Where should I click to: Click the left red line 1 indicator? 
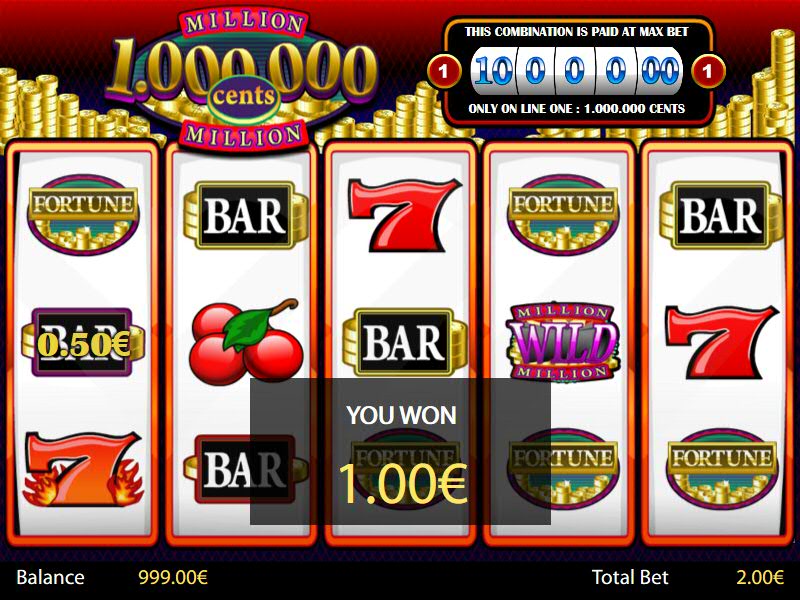pyautogui.click(x=443, y=71)
